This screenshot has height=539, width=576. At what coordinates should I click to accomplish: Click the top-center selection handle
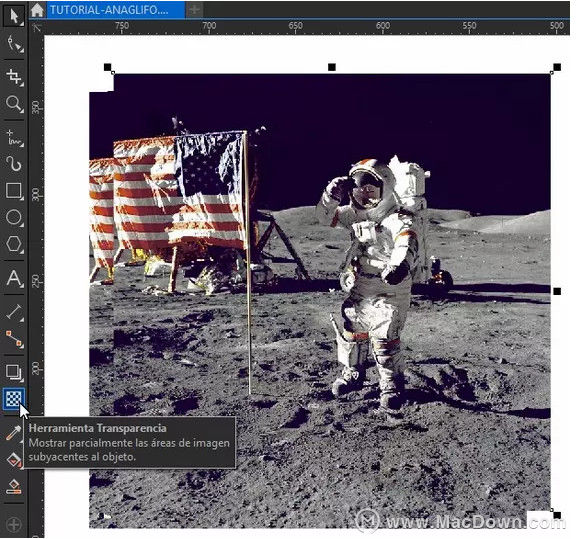[332, 67]
